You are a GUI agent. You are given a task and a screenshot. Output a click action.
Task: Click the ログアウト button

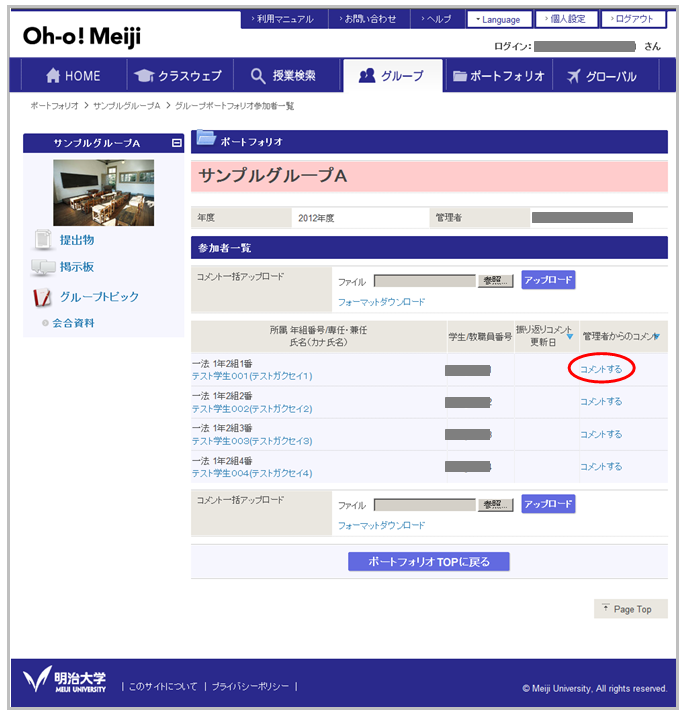[633, 19]
